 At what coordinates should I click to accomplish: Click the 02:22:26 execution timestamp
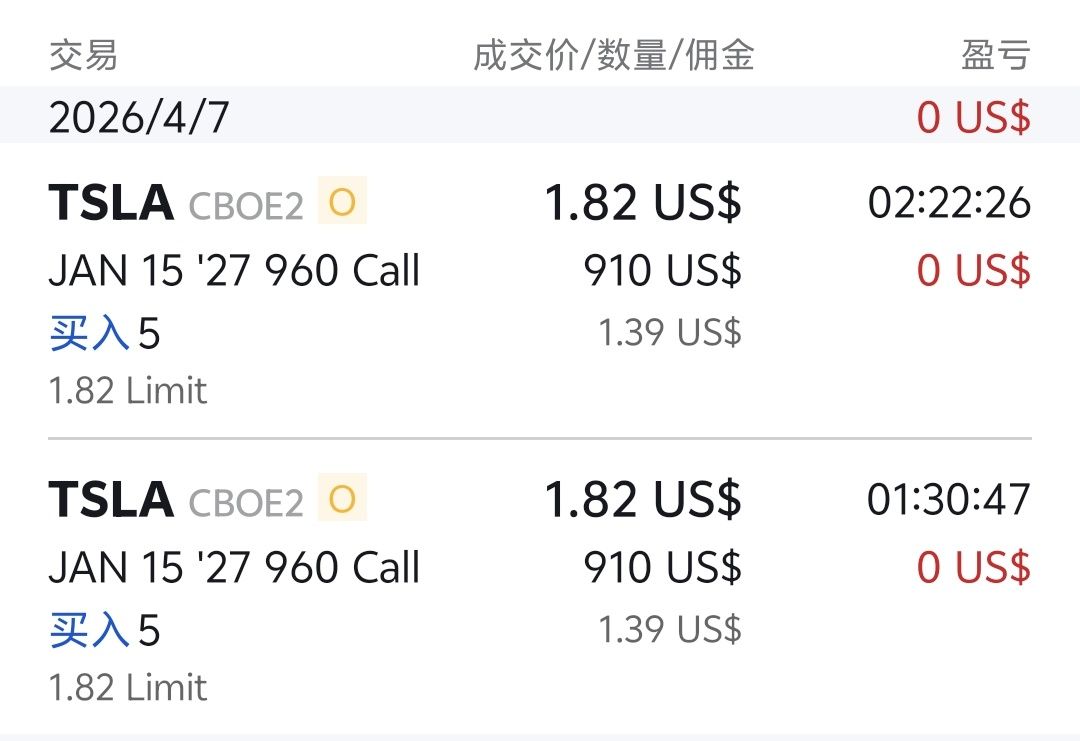point(948,203)
